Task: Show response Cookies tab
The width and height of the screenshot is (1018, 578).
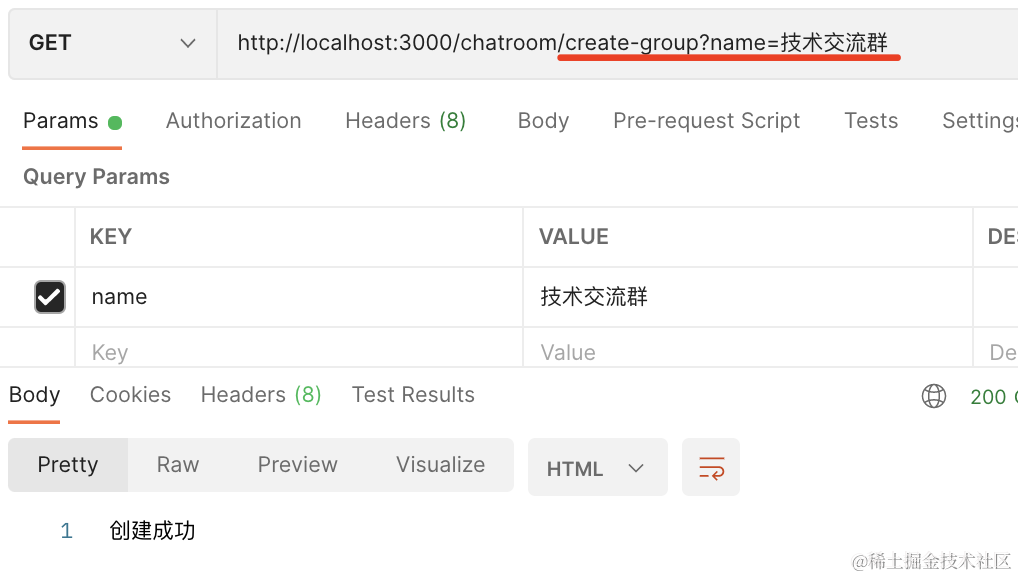Action: click(130, 395)
